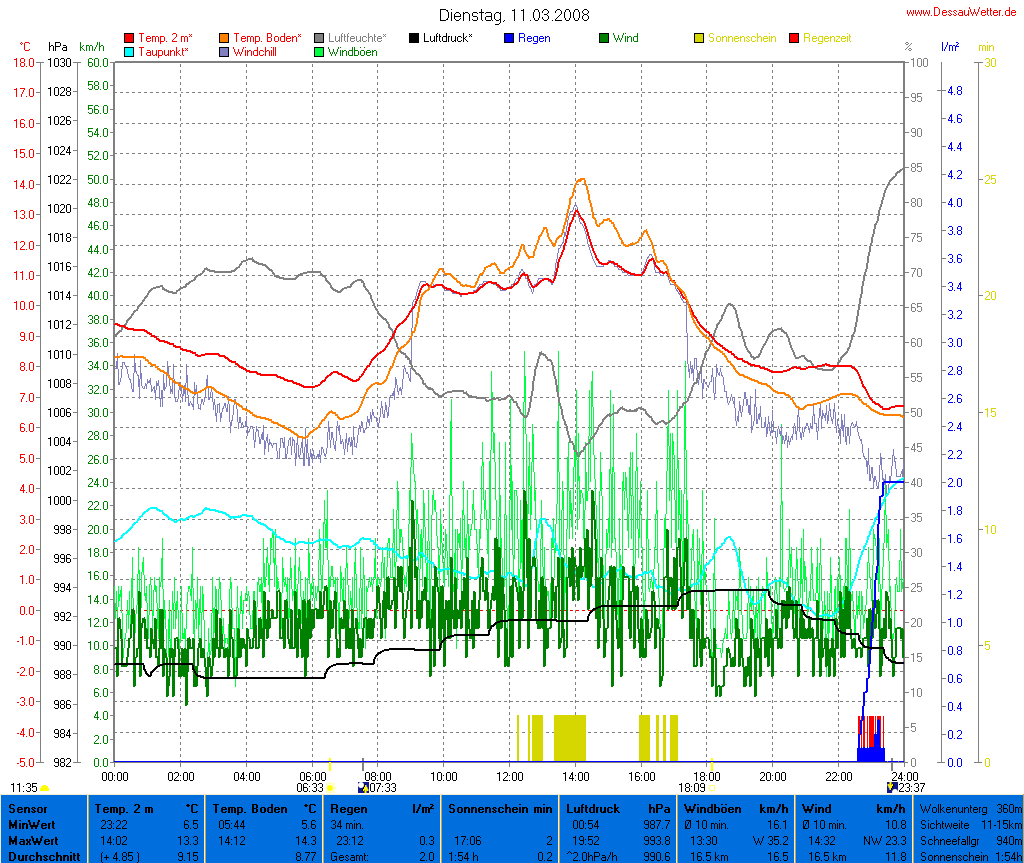
Task: Click the moon icon beside 23:37
Action: 891,788
